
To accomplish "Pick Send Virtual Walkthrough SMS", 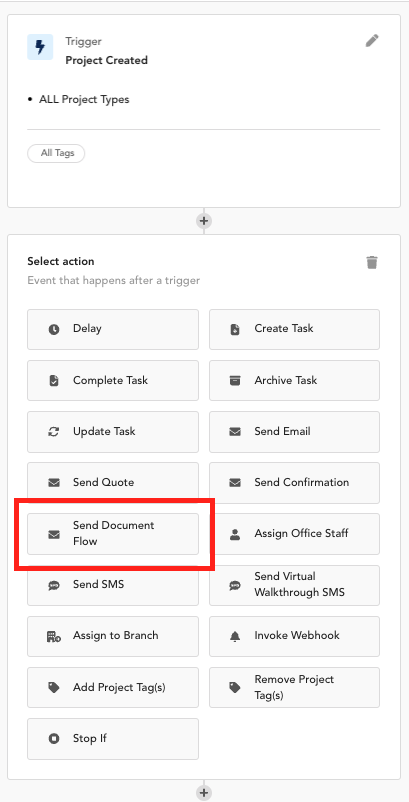I will coord(294,585).
